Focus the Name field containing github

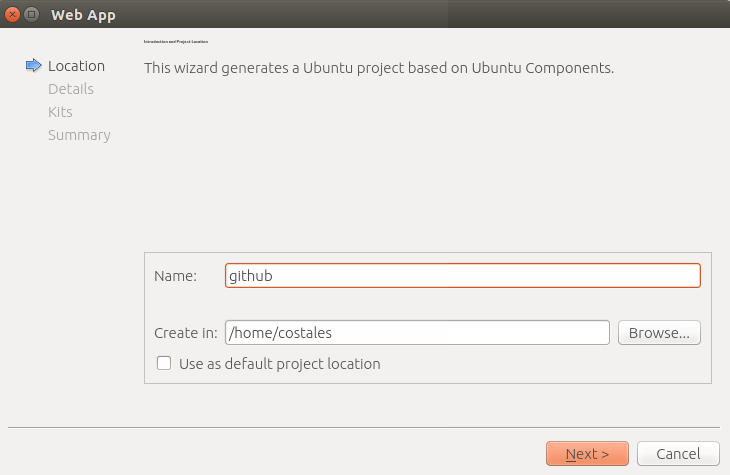(x=463, y=276)
